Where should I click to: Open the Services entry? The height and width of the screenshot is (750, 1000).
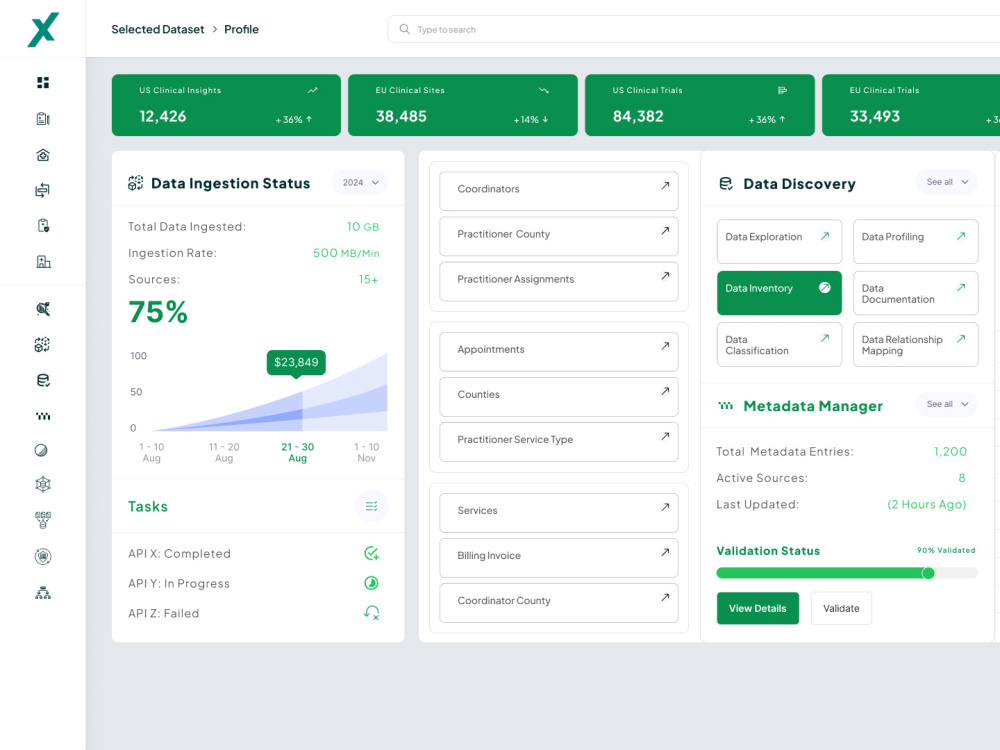coord(559,513)
